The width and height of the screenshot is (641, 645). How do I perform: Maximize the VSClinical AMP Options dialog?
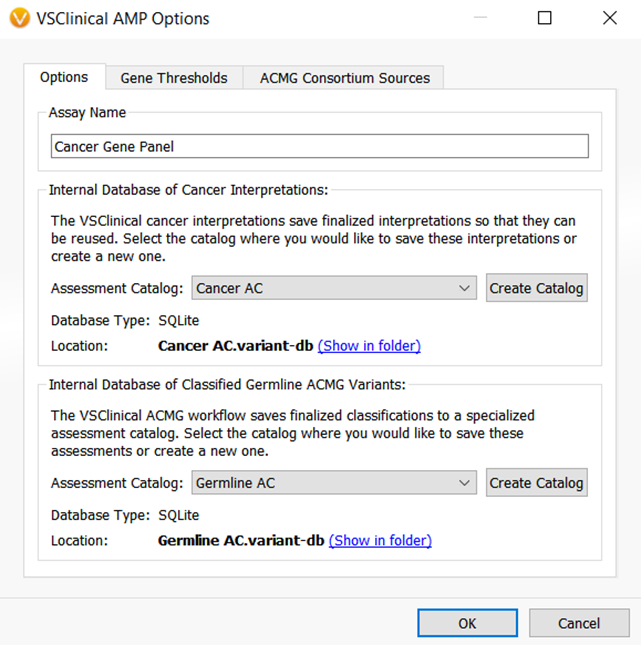pos(544,18)
